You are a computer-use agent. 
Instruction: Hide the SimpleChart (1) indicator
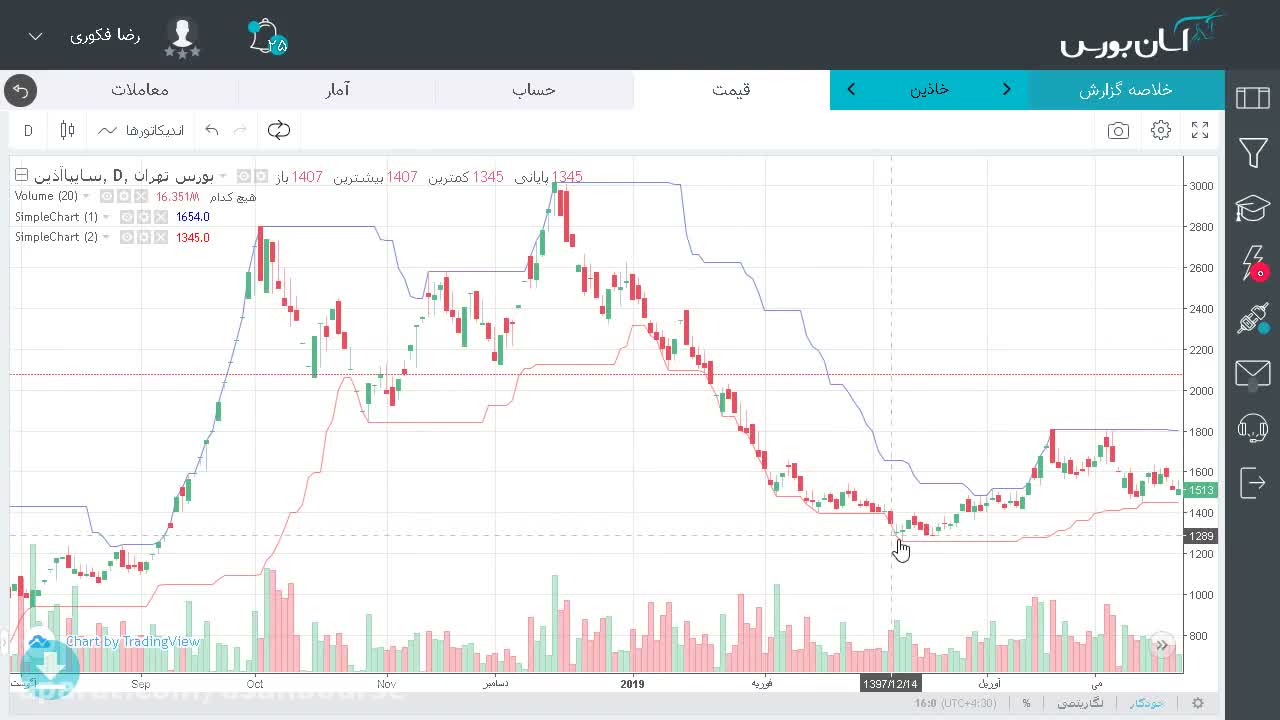click(x=127, y=217)
